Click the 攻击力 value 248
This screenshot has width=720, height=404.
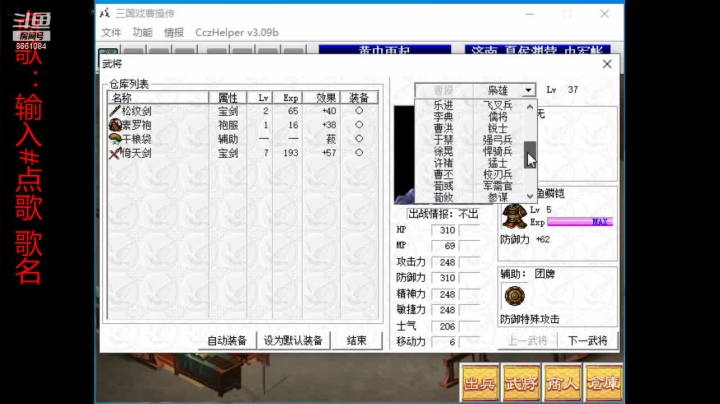click(x=444, y=262)
